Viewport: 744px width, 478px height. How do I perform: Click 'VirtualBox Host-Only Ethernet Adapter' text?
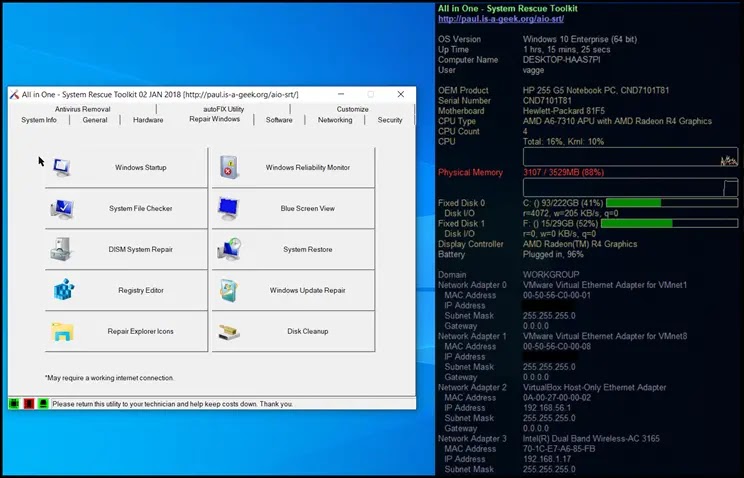pyautogui.click(x=595, y=387)
